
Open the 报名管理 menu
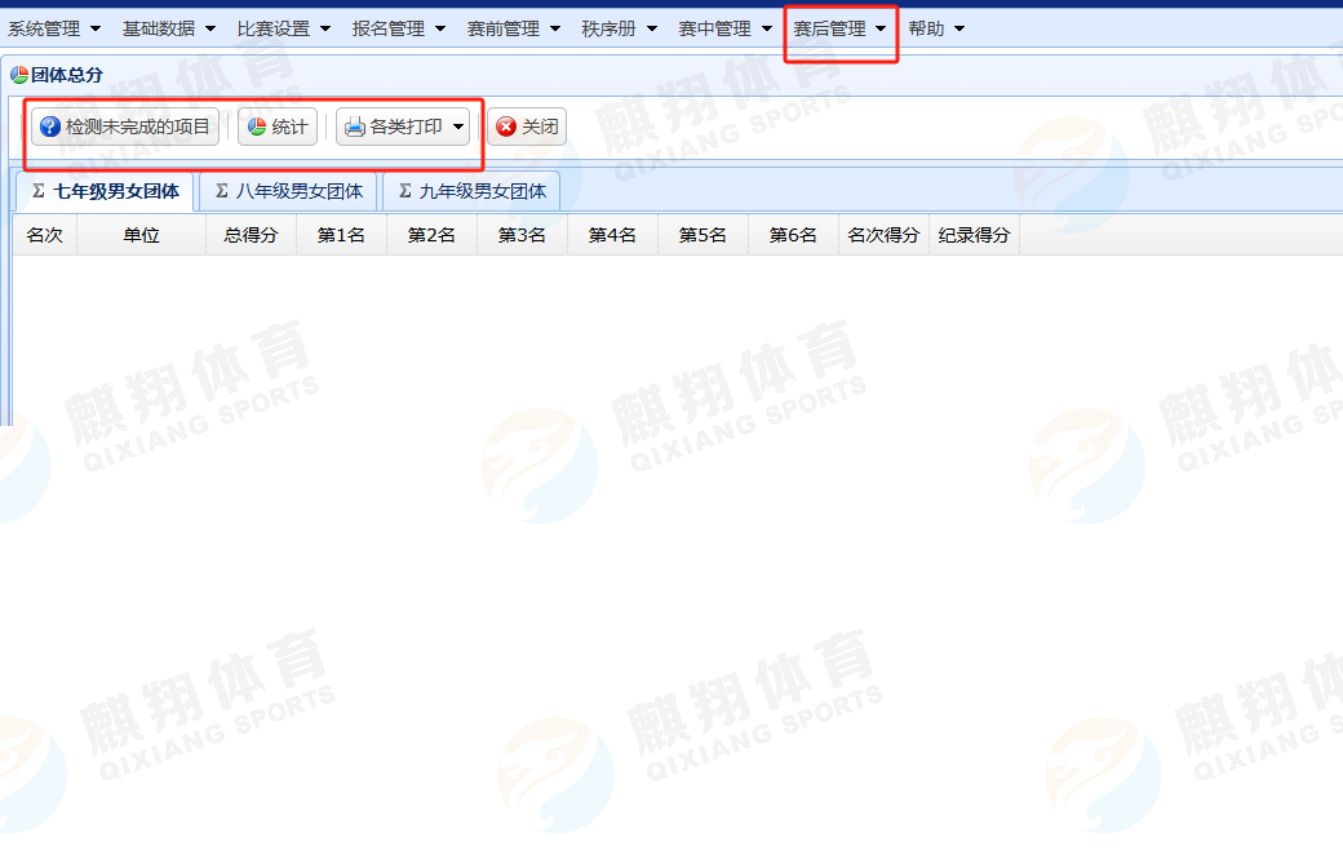click(399, 29)
